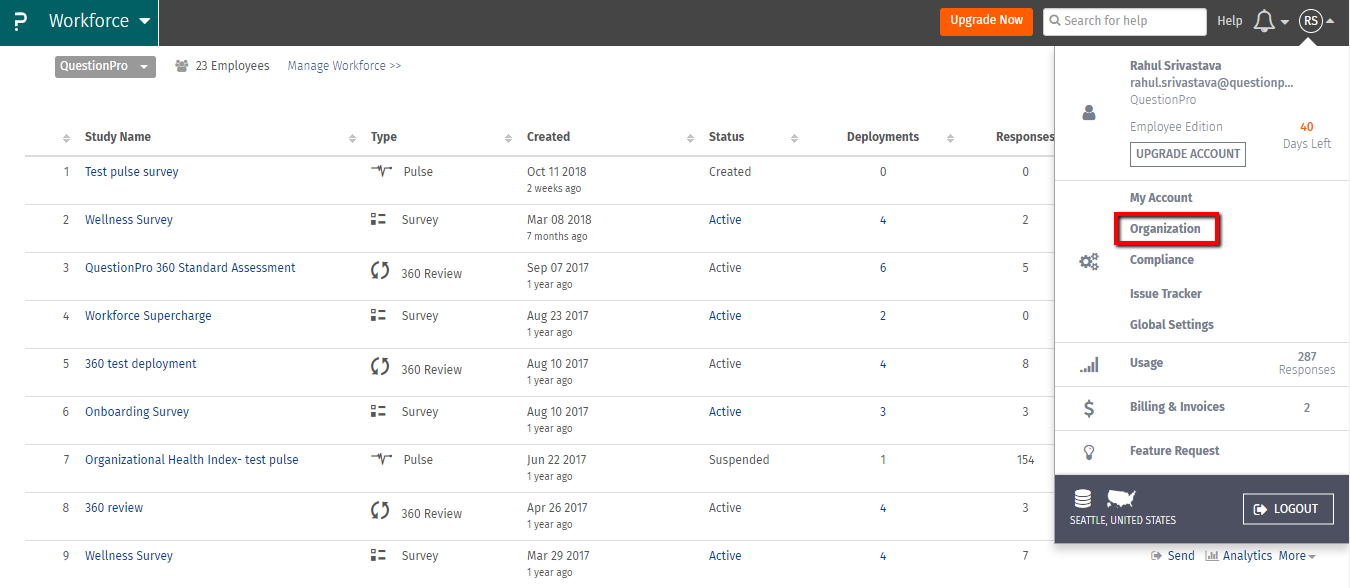The height and width of the screenshot is (588, 1350).
Task: Click the notification bell icon
Action: (1264, 21)
